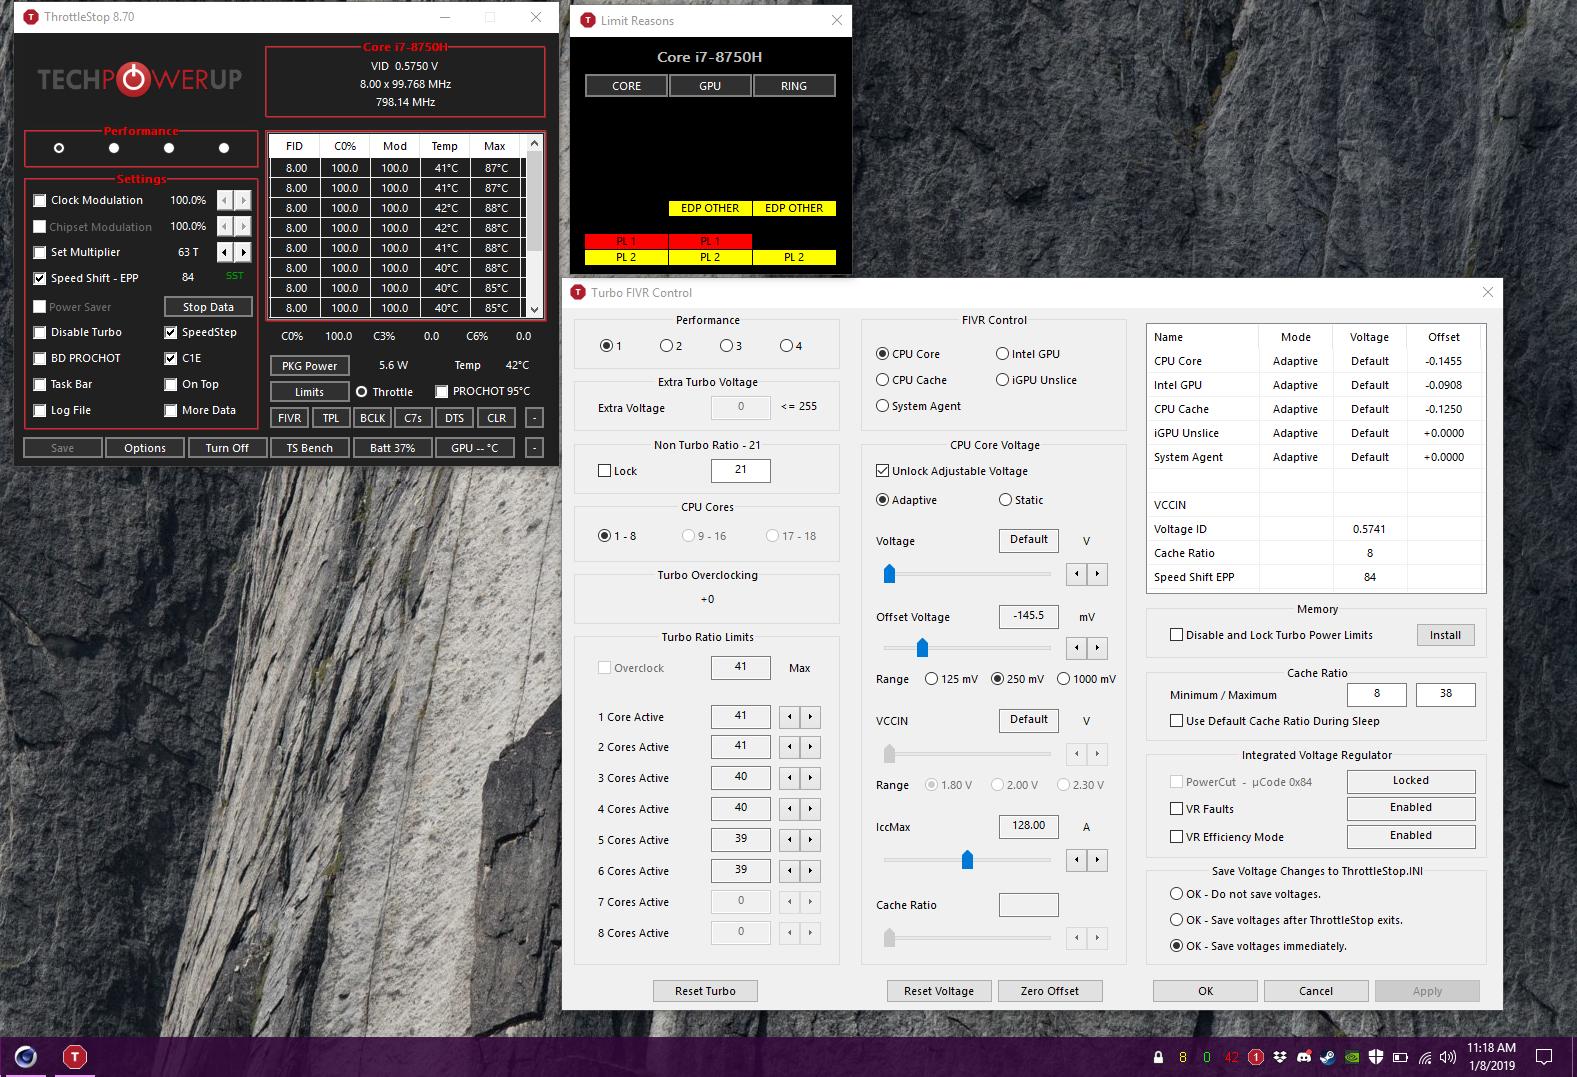The height and width of the screenshot is (1077, 1577).
Task: Click the Limit Reasons title bar logo
Action: click(587, 20)
